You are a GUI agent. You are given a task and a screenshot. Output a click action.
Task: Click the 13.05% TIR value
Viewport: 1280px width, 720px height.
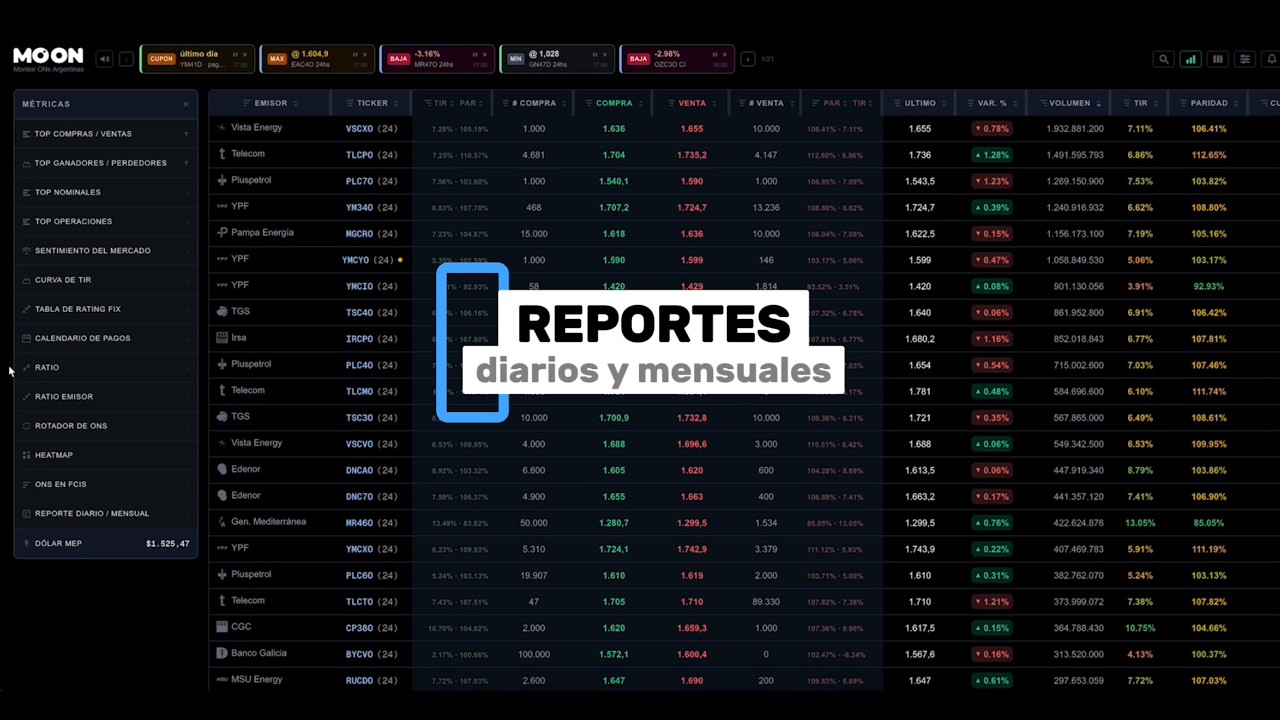tap(1140, 523)
